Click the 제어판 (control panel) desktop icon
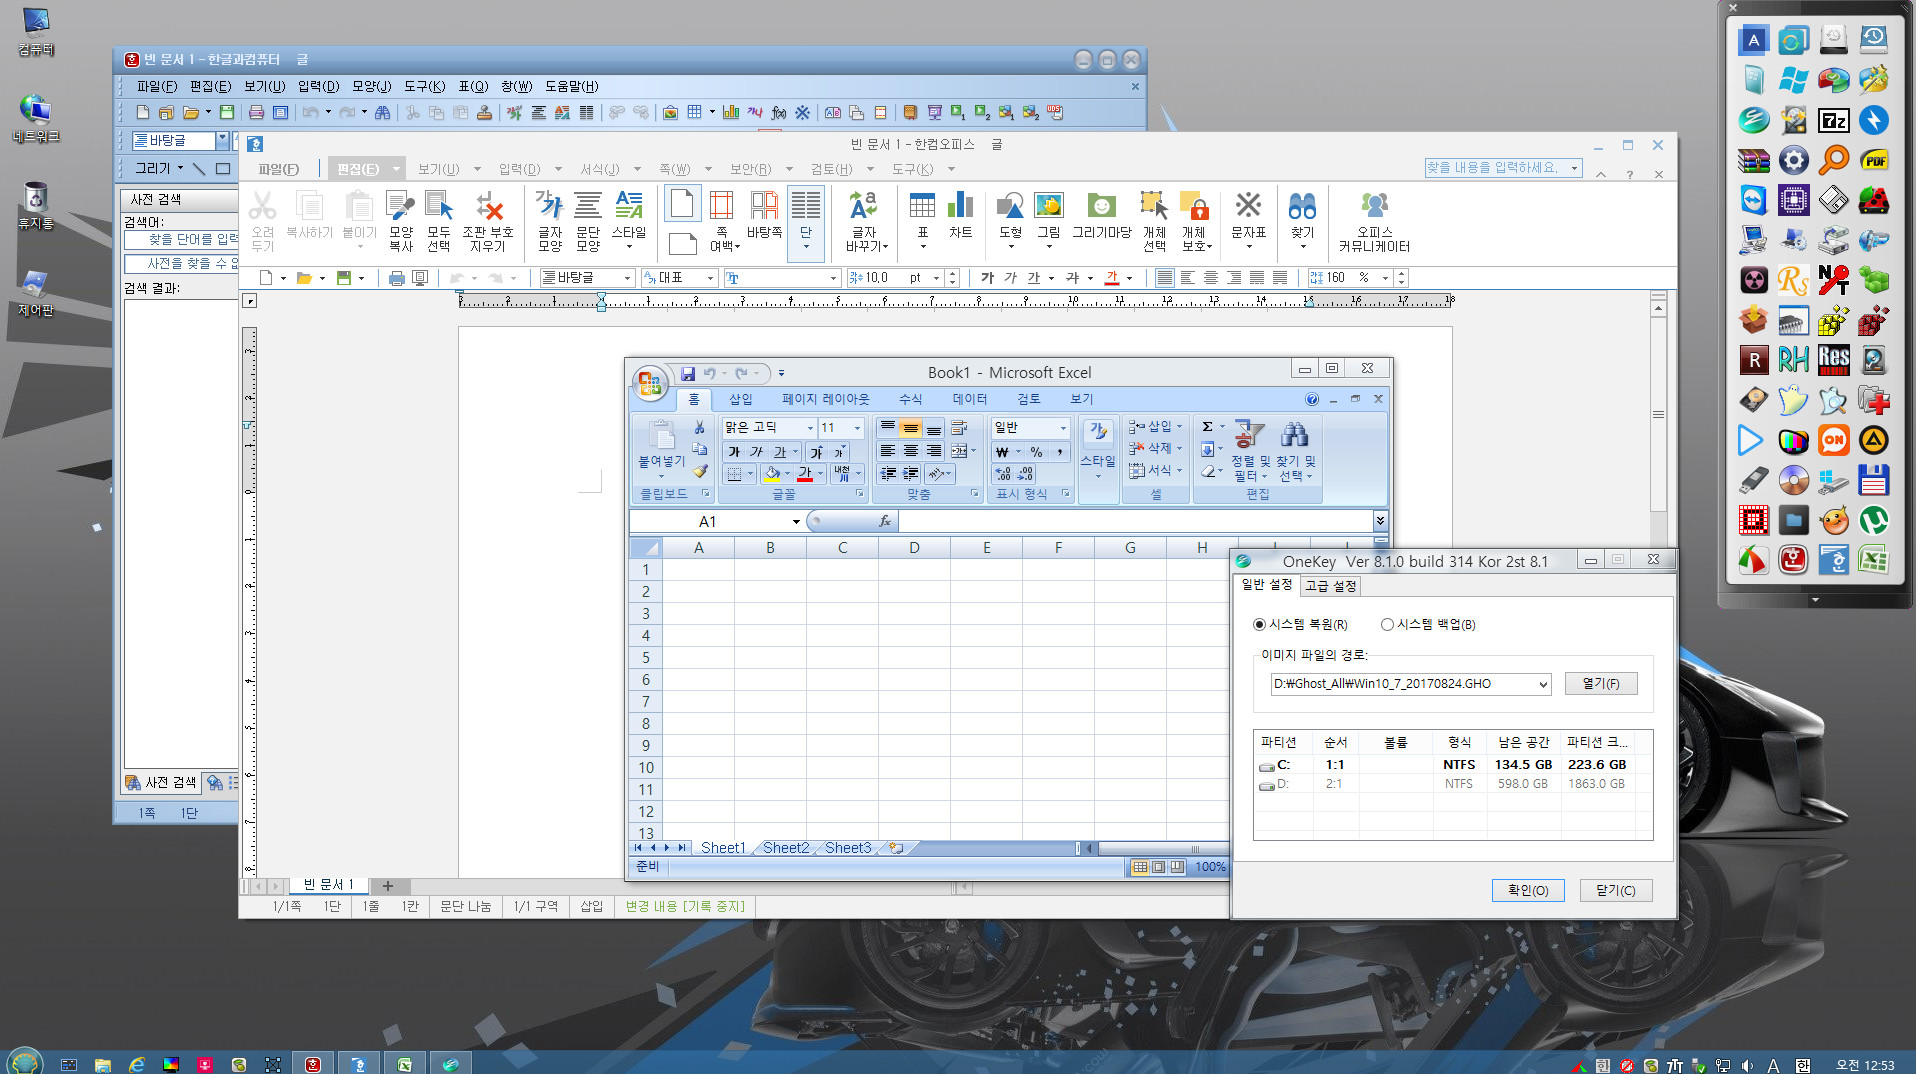This screenshot has height=1074, width=1916. 35,292
